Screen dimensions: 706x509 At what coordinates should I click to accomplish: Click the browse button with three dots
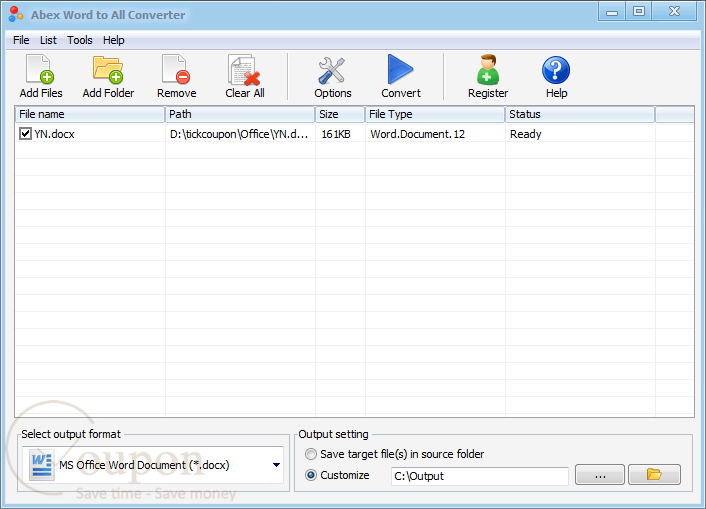(x=600, y=474)
